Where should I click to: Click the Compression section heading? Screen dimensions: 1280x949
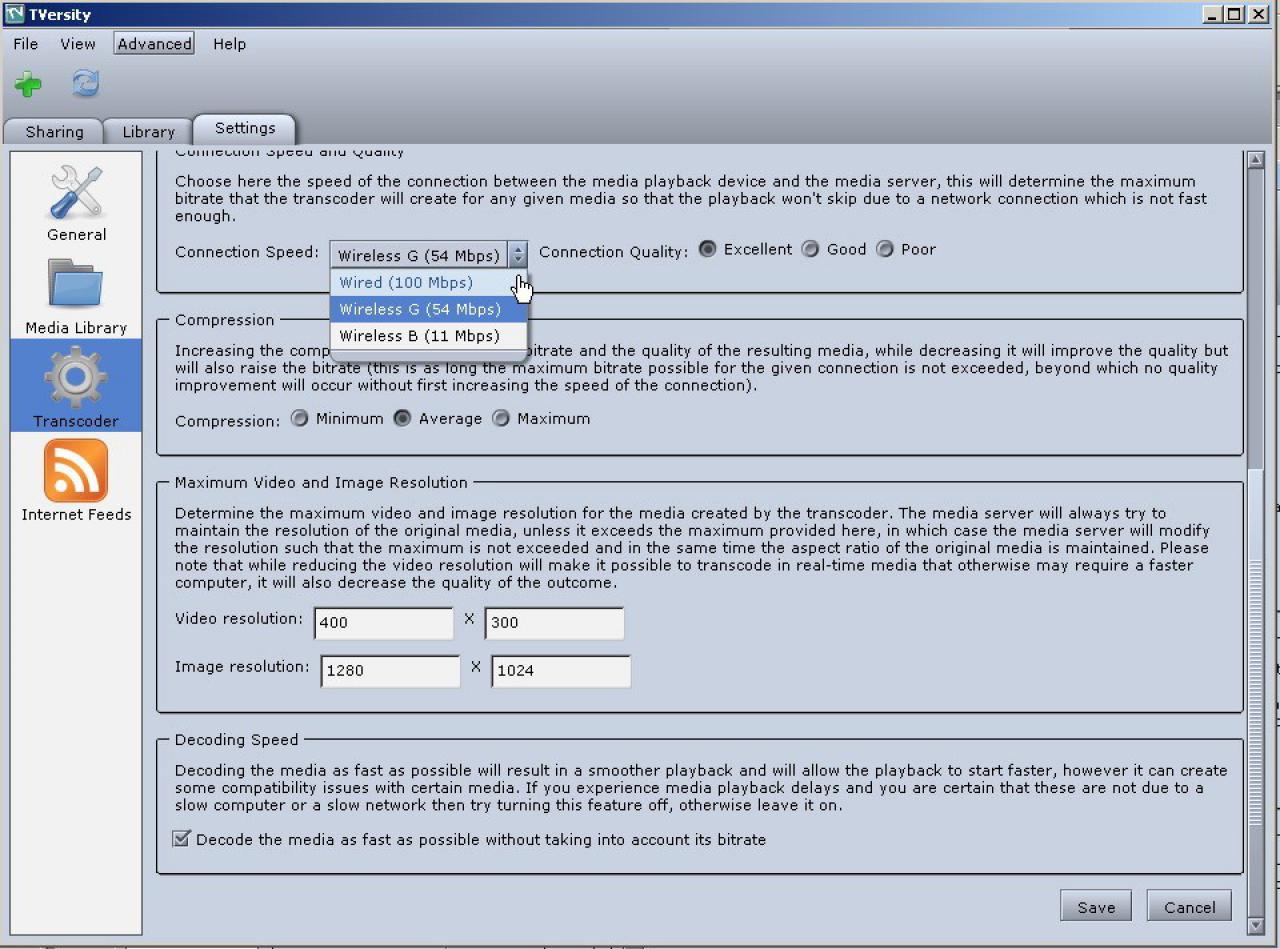tap(224, 320)
